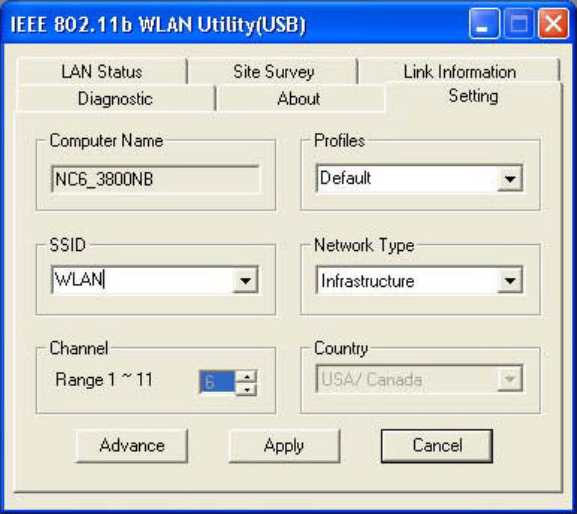
Task: Expand the Profiles dropdown arrow
Action: [510, 179]
